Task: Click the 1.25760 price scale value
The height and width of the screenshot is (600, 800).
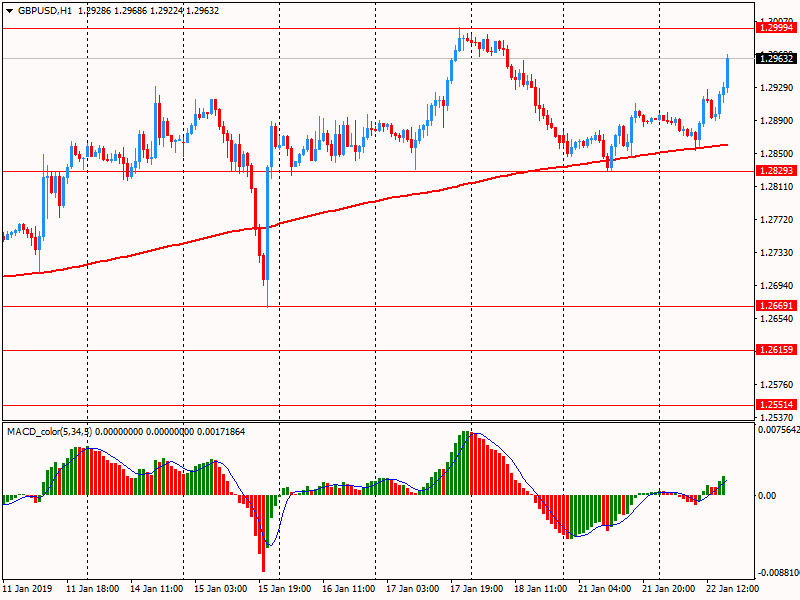Action: [x=777, y=385]
